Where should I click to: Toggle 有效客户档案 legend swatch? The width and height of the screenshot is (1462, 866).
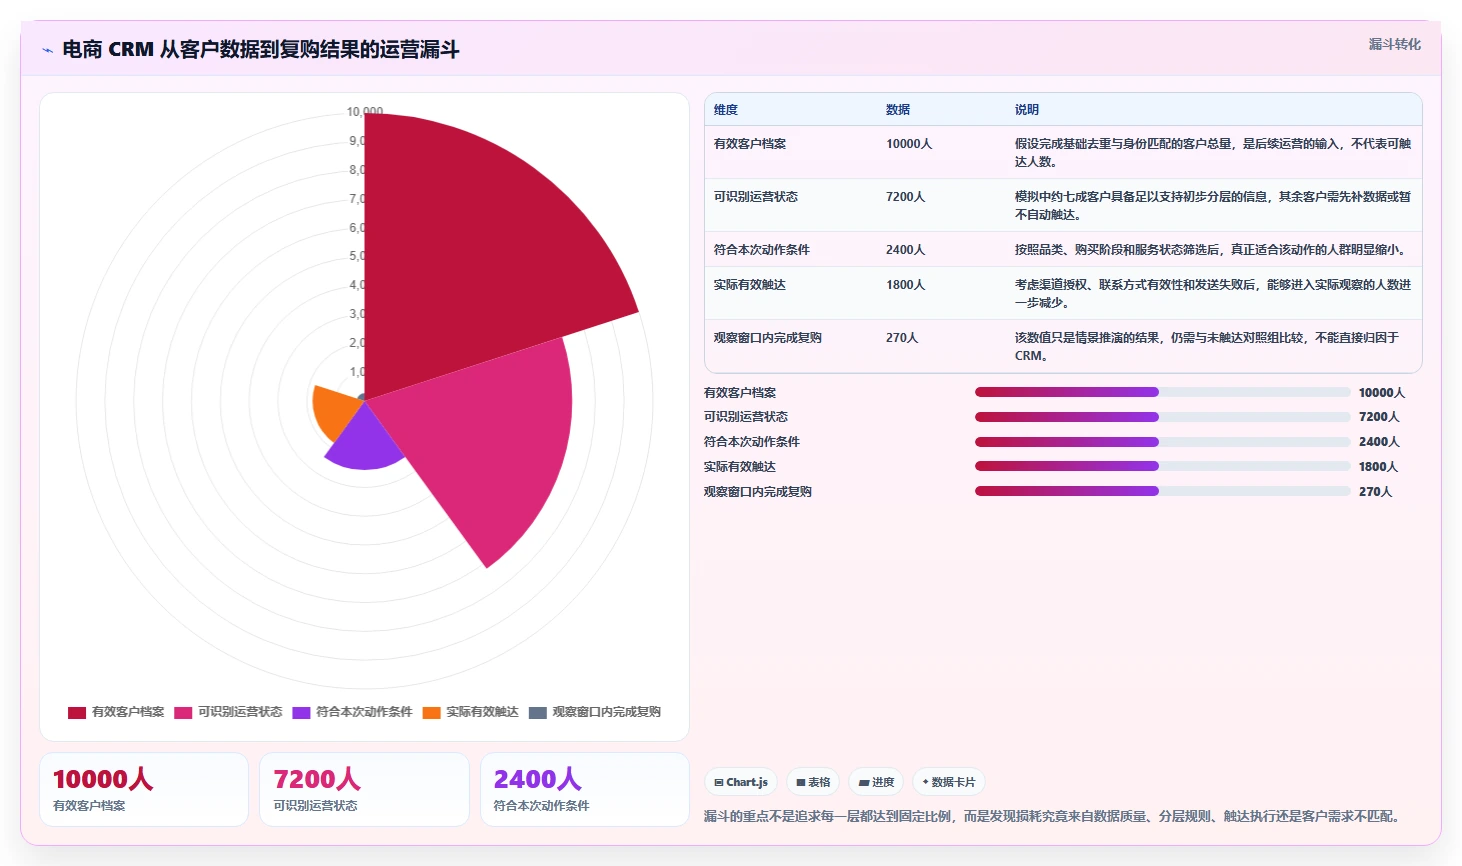tap(77, 713)
